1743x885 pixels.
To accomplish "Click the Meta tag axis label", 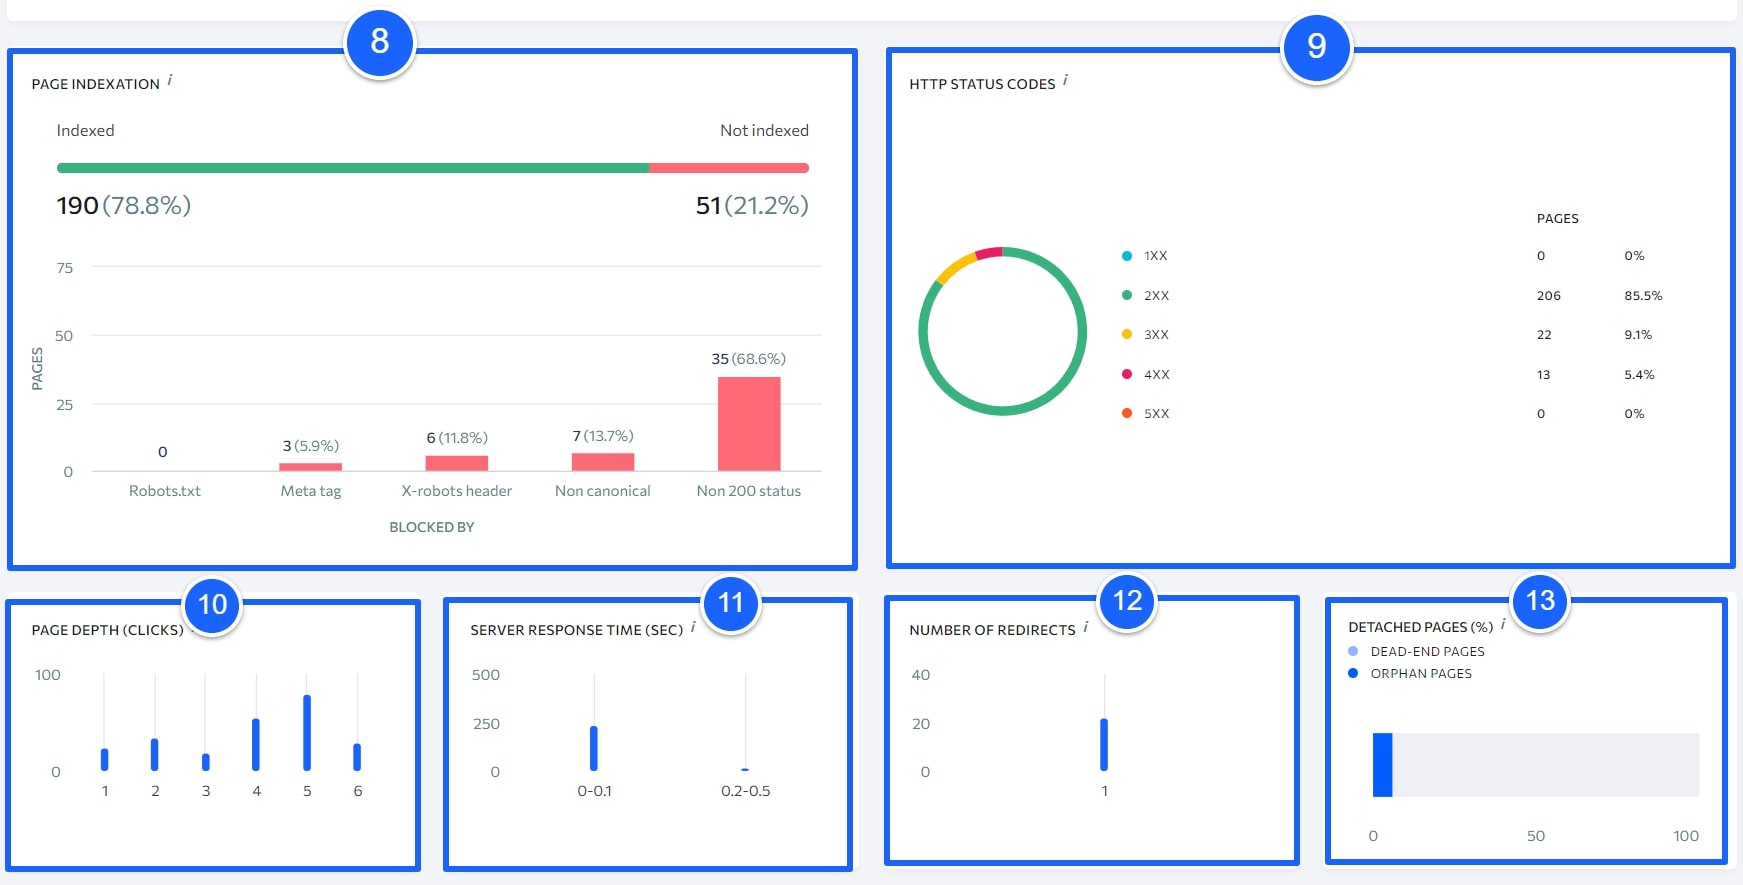I will click(x=311, y=491).
